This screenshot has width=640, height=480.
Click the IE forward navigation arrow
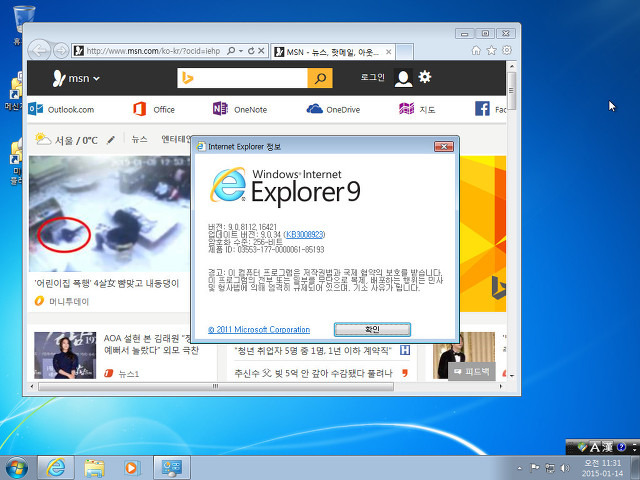(61, 51)
